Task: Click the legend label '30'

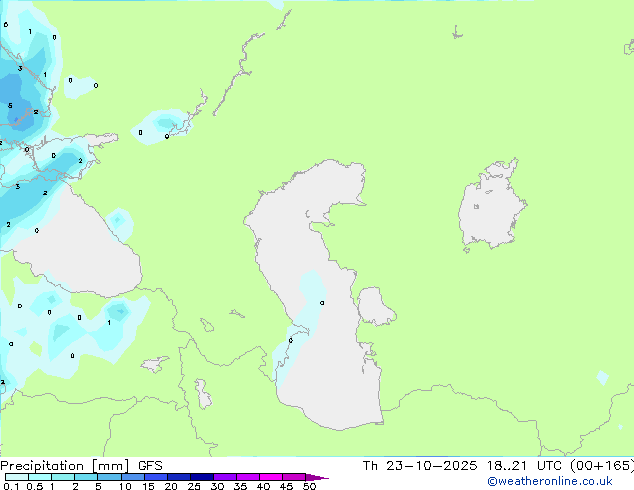Action: coord(218,486)
